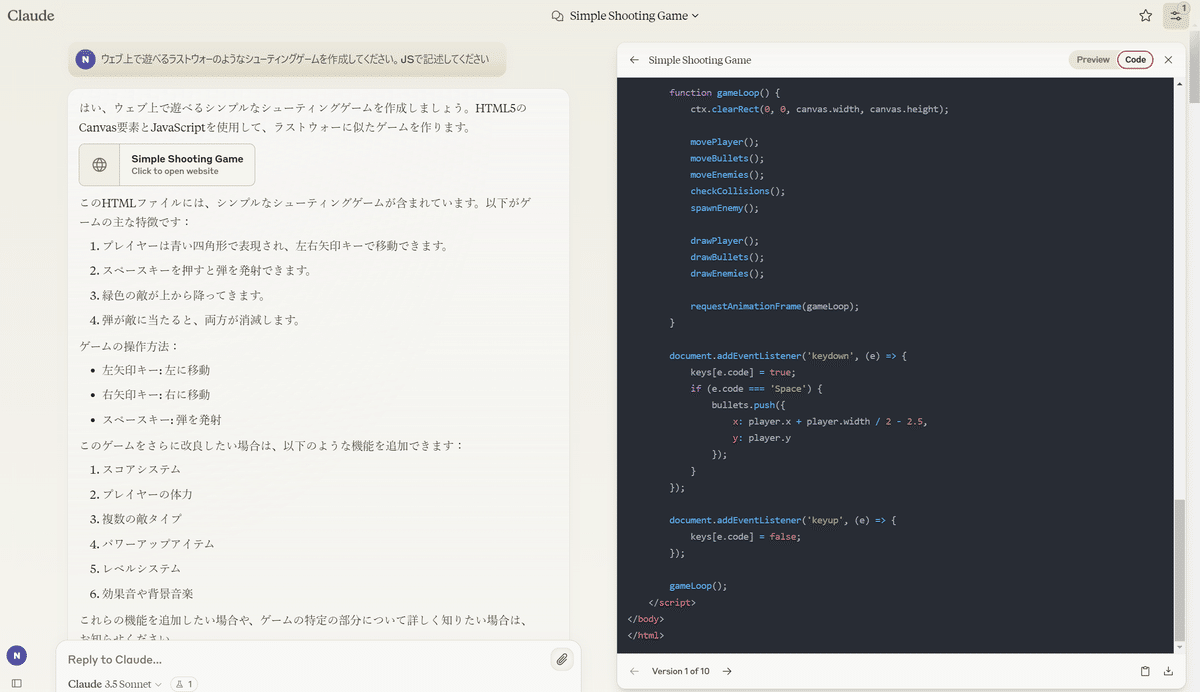Click the 'movePlayer();' code line
The width and height of the screenshot is (1200, 692).
(x=724, y=142)
